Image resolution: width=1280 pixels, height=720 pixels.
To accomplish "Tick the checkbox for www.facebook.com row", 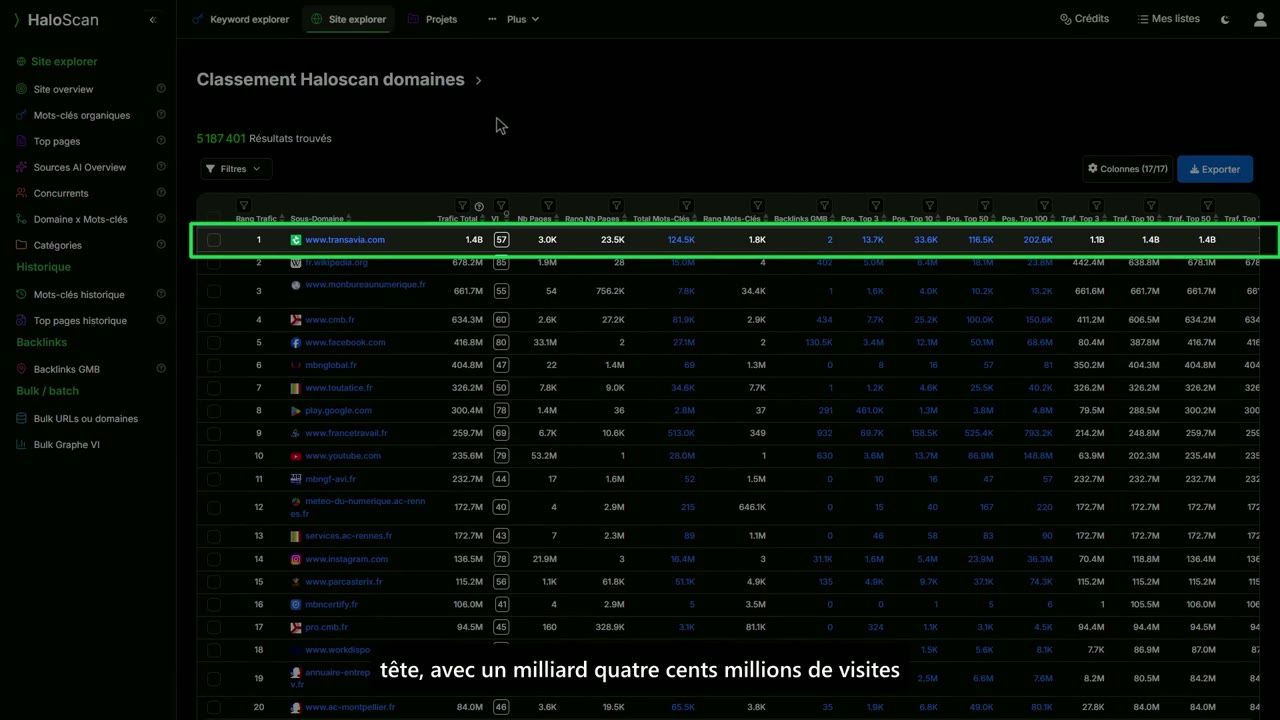I will pyautogui.click(x=214, y=342).
